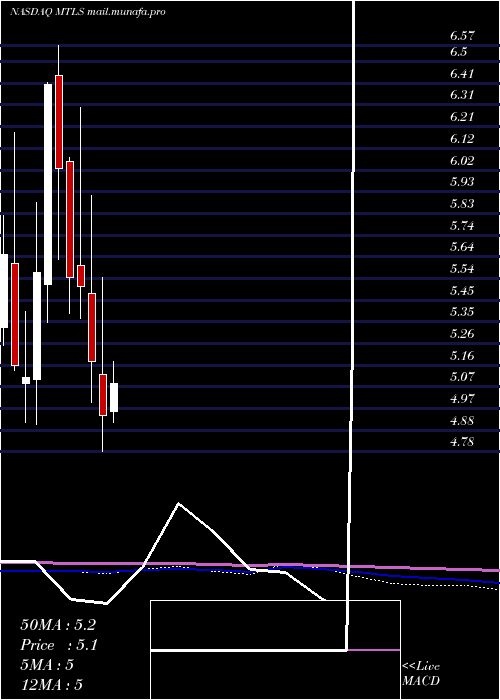Click the 6.57 price label
Viewport: 500px width, 700px height.
pos(462,36)
